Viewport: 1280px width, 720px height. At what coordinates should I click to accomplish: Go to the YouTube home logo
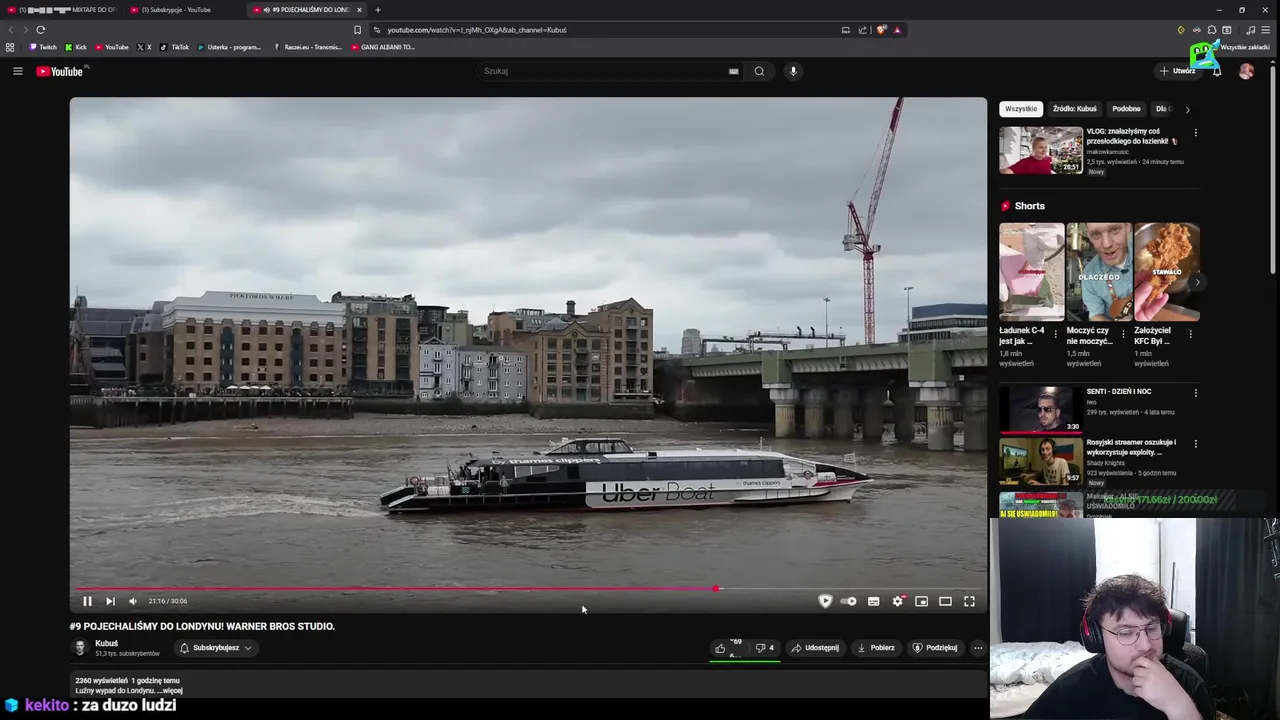[x=62, y=71]
